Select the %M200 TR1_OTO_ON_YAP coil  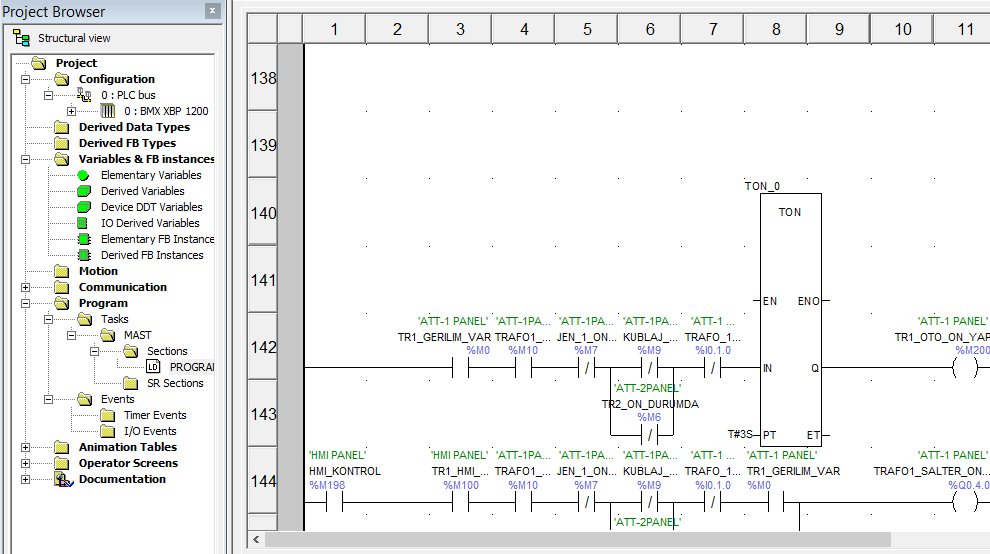[965, 368]
